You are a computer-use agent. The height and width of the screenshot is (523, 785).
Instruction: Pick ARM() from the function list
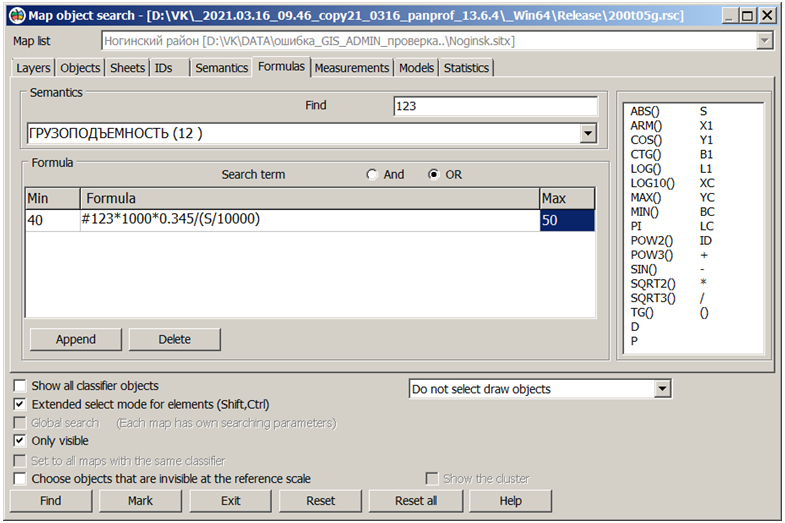[646, 126]
